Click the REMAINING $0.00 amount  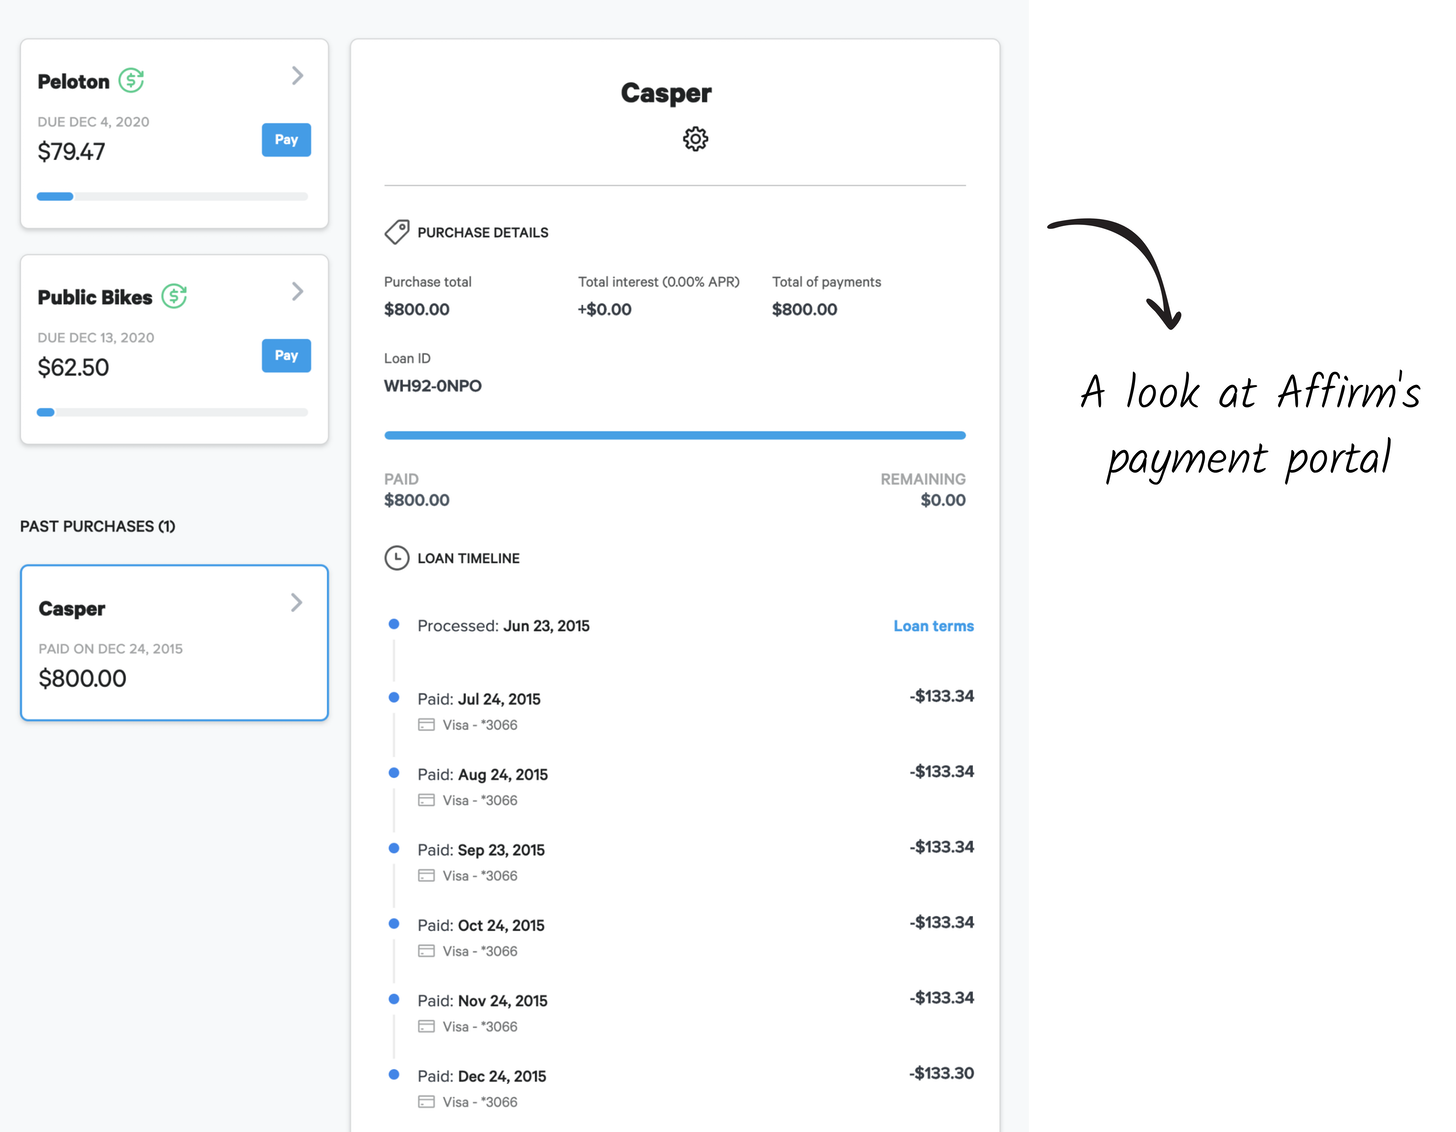pos(943,500)
